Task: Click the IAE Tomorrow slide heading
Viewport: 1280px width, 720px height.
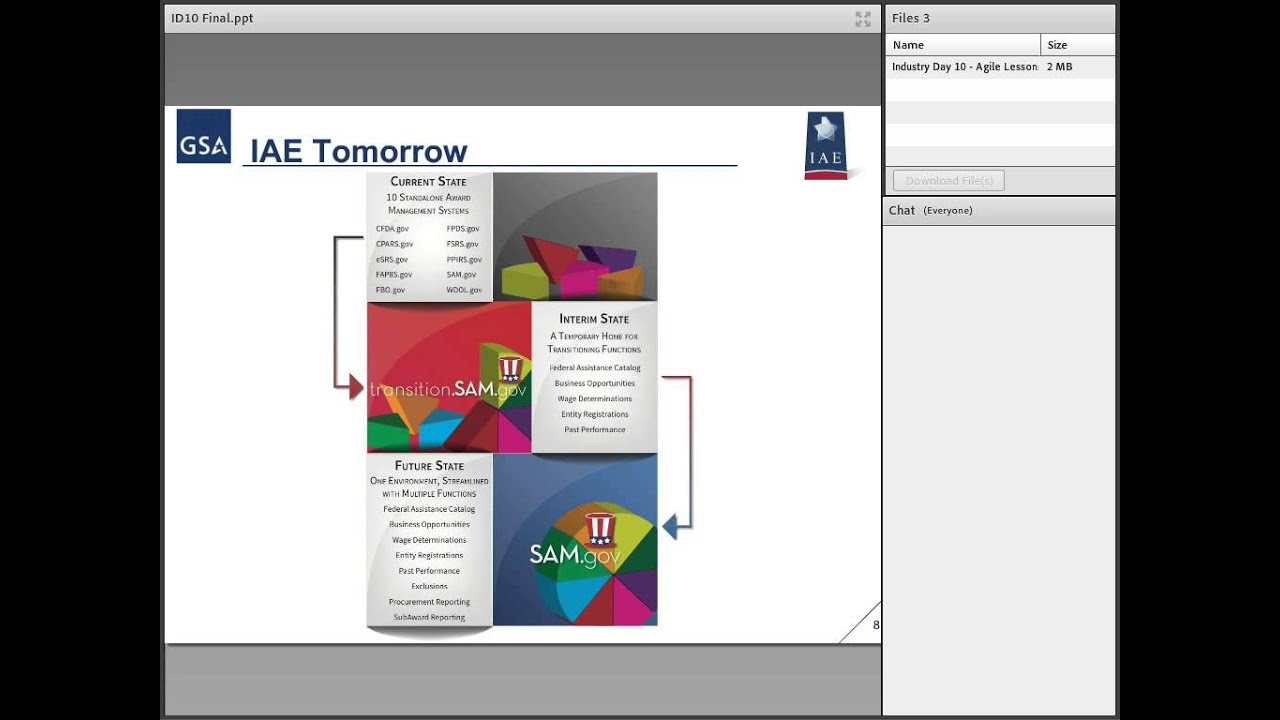Action: 358,151
